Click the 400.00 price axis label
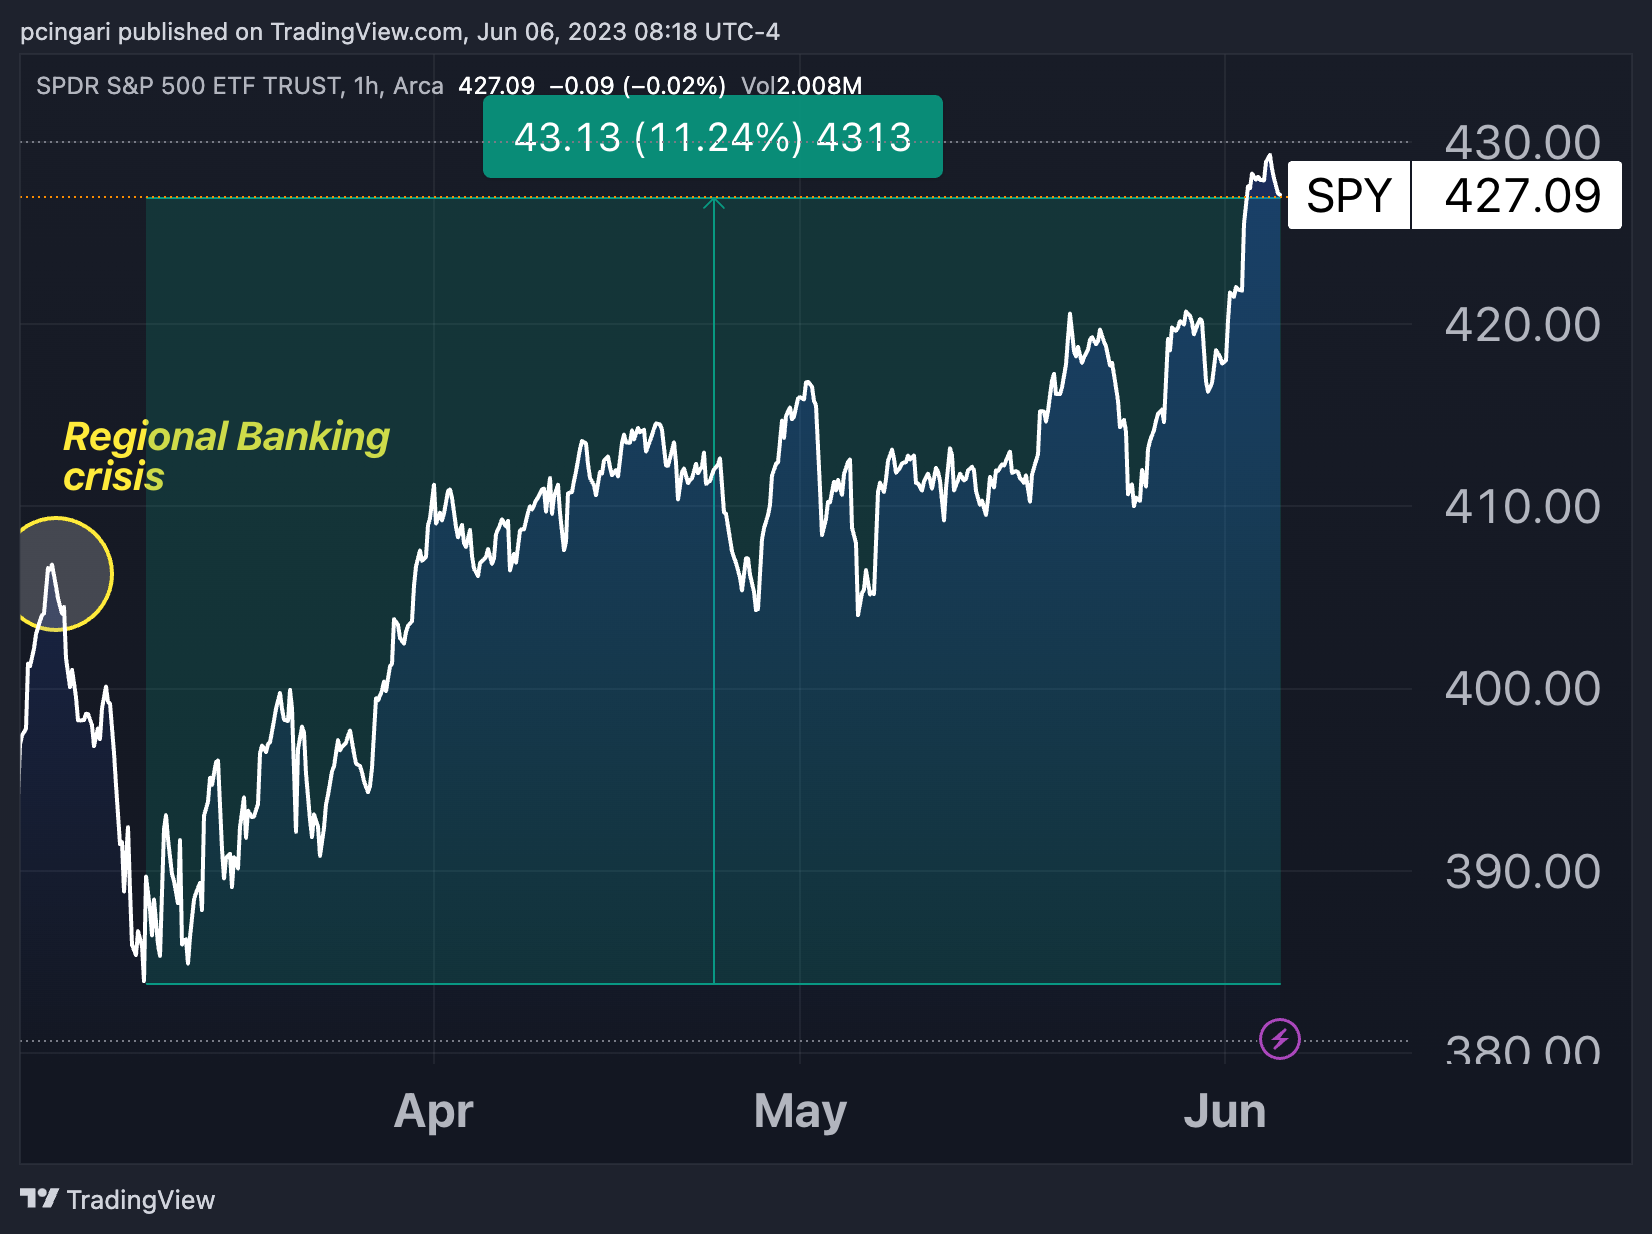 [1522, 689]
